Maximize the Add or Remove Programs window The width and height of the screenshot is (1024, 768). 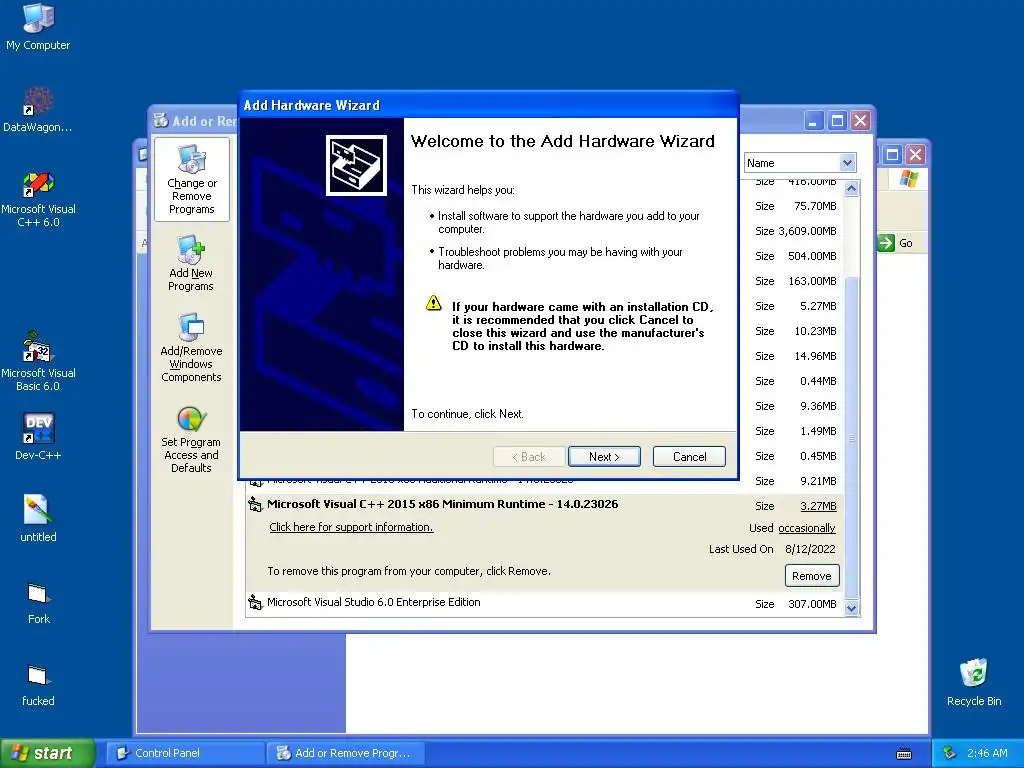[x=837, y=121]
